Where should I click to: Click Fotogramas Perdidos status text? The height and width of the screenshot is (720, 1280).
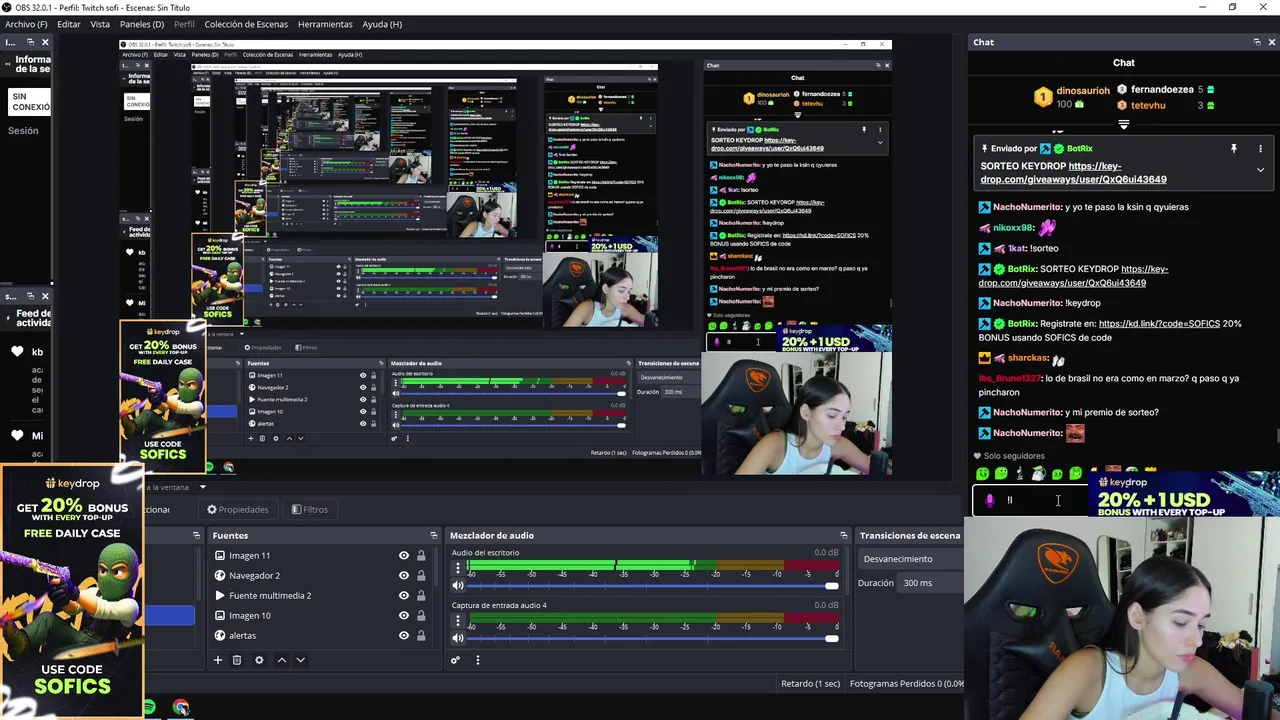tap(907, 684)
